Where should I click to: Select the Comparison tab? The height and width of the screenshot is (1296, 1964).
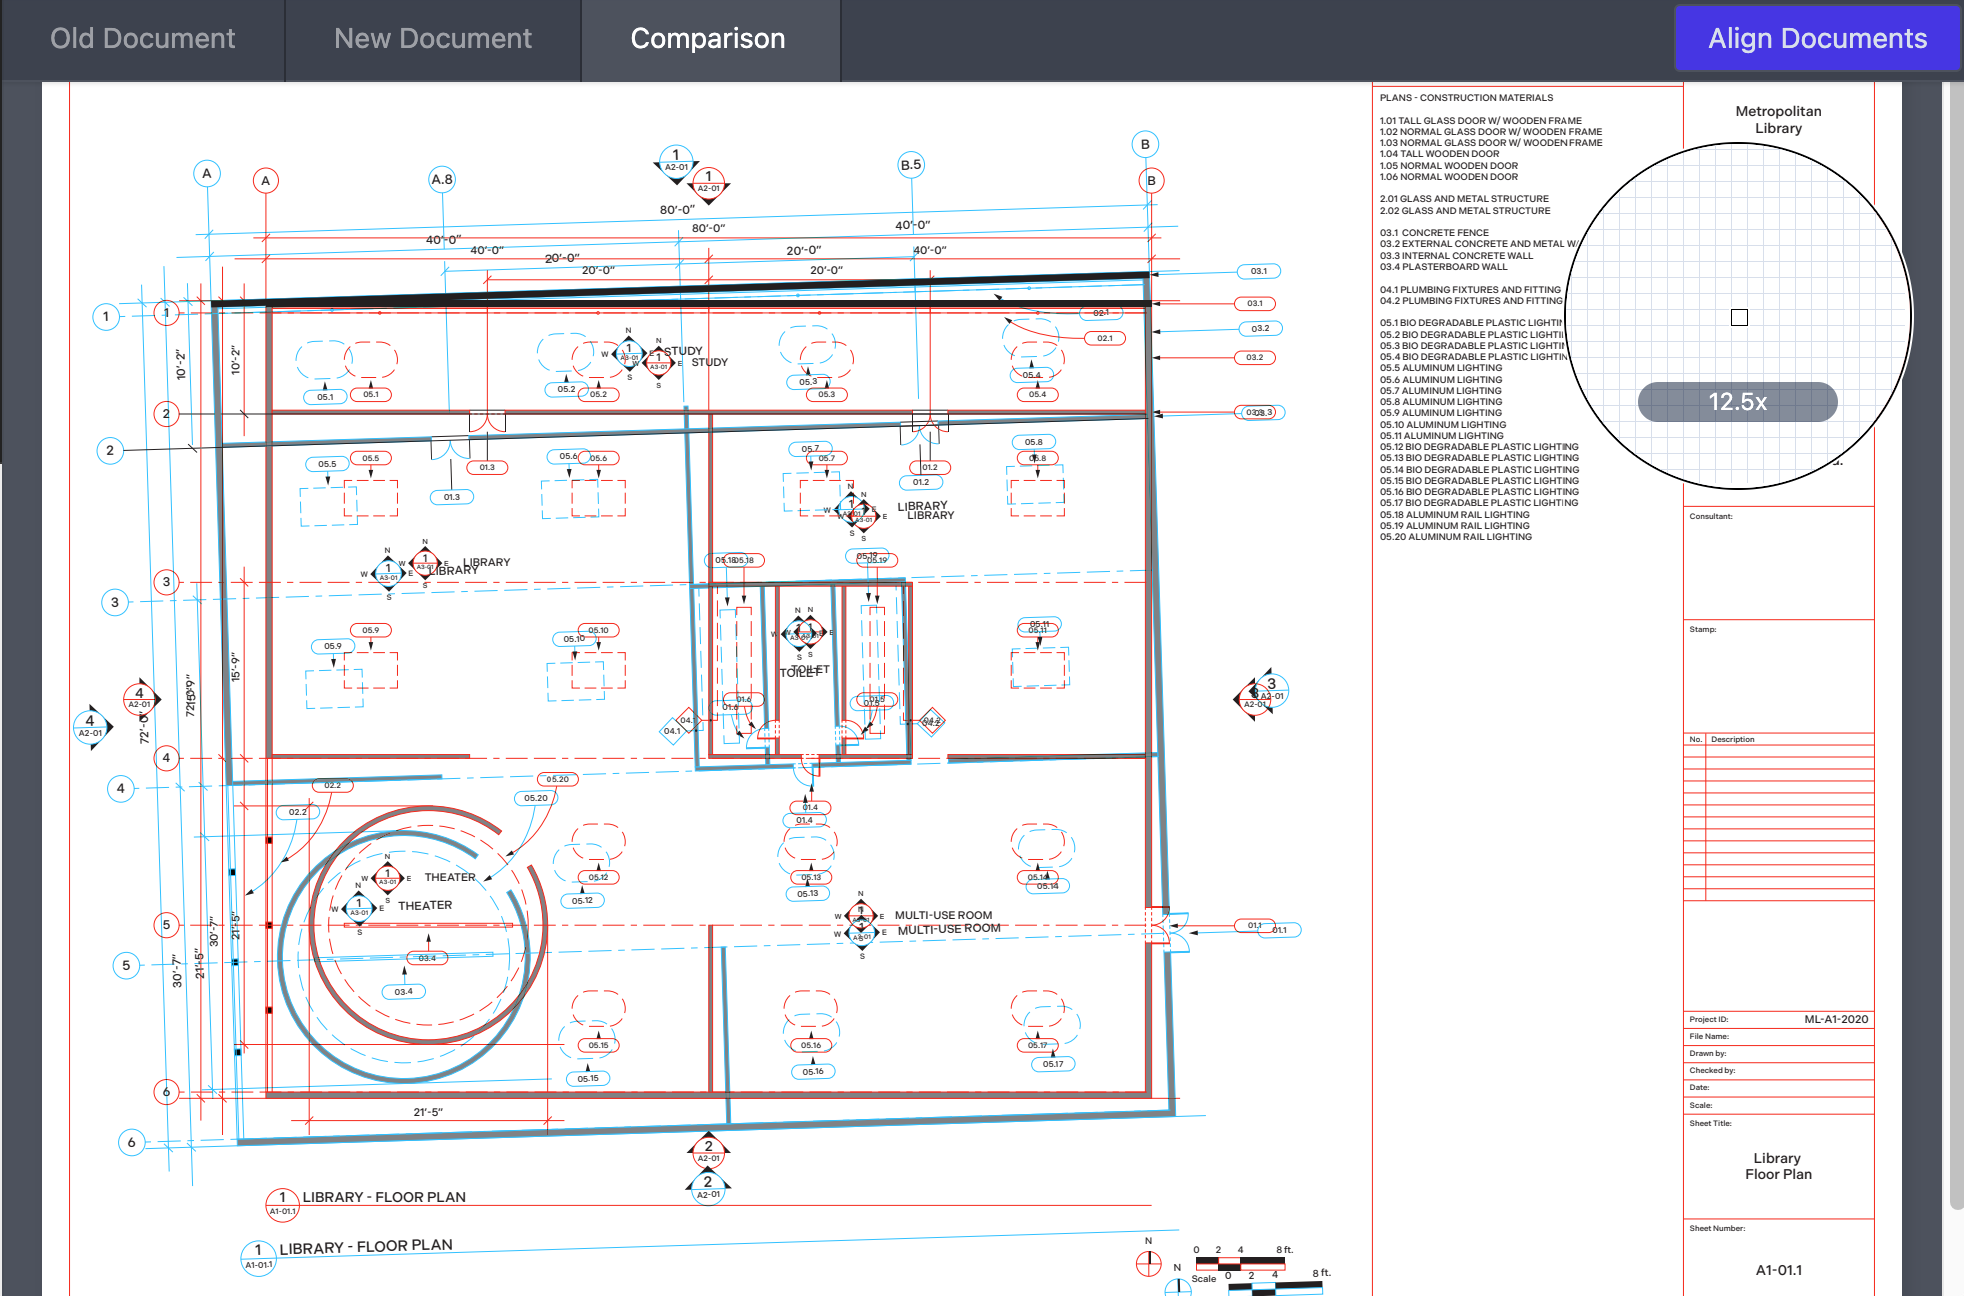tap(707, 39)
